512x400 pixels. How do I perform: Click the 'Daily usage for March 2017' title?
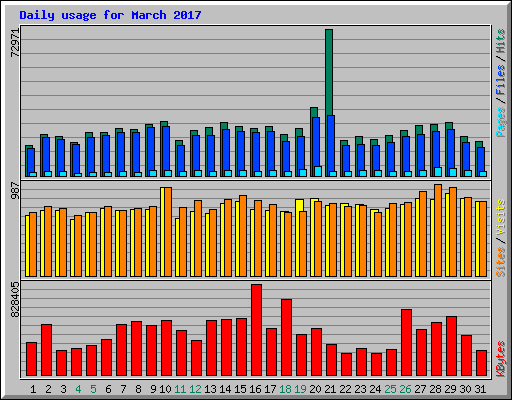pos(110,15)
